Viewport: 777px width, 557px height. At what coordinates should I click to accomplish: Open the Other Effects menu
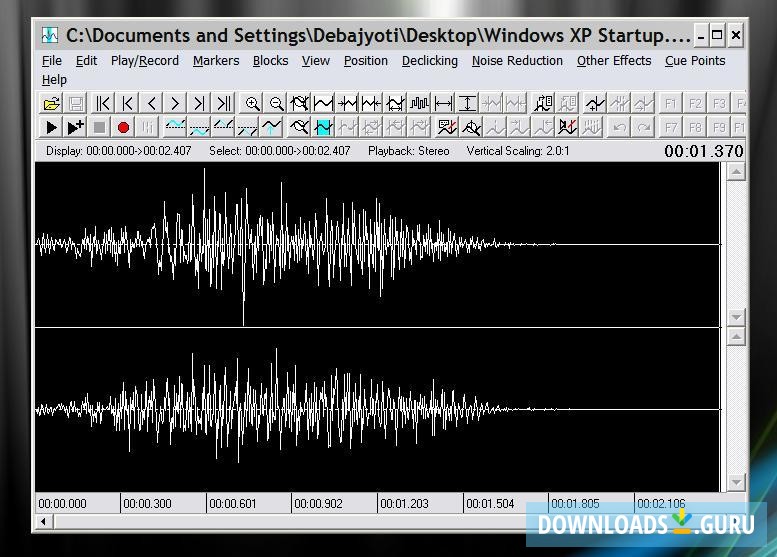614,60
